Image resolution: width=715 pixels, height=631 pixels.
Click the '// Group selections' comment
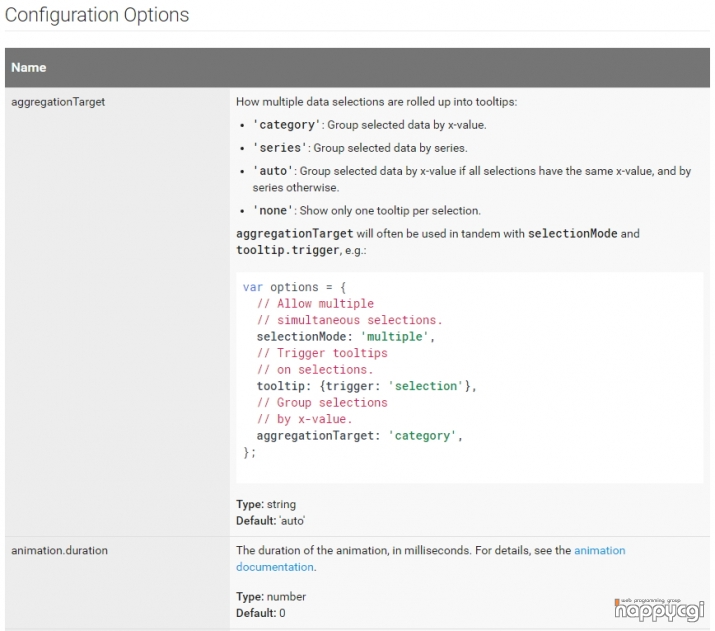[322, 403]
